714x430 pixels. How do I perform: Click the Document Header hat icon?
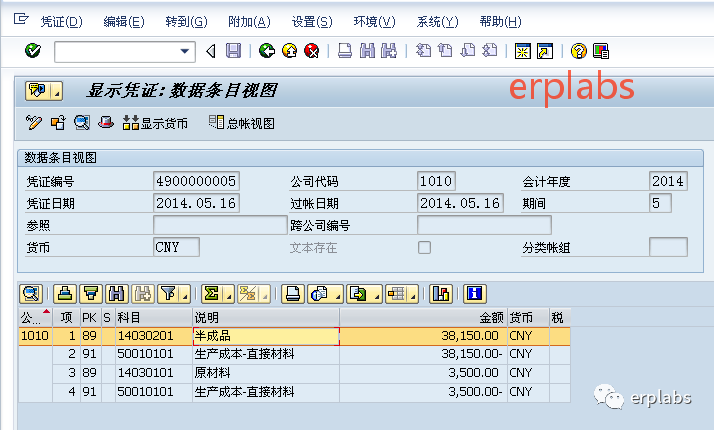(106, 123)
